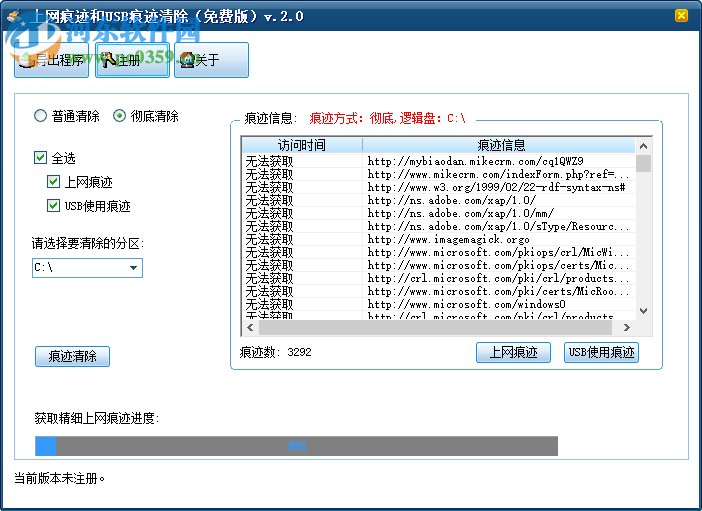Click the app icon in title bar

(x=14, y=17)
